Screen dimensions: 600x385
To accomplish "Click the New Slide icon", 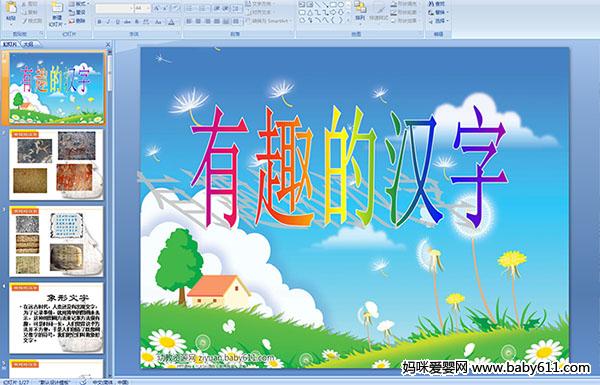I will (x=56, y=12).
